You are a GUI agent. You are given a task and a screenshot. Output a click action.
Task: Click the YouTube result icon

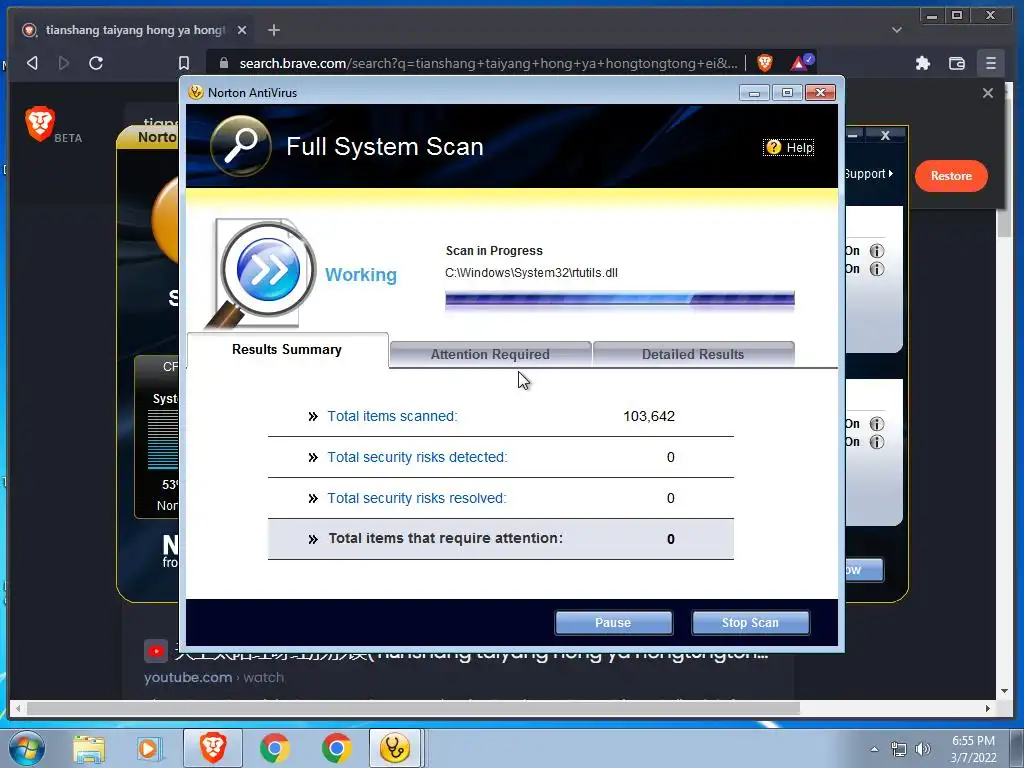pos(155,651)
